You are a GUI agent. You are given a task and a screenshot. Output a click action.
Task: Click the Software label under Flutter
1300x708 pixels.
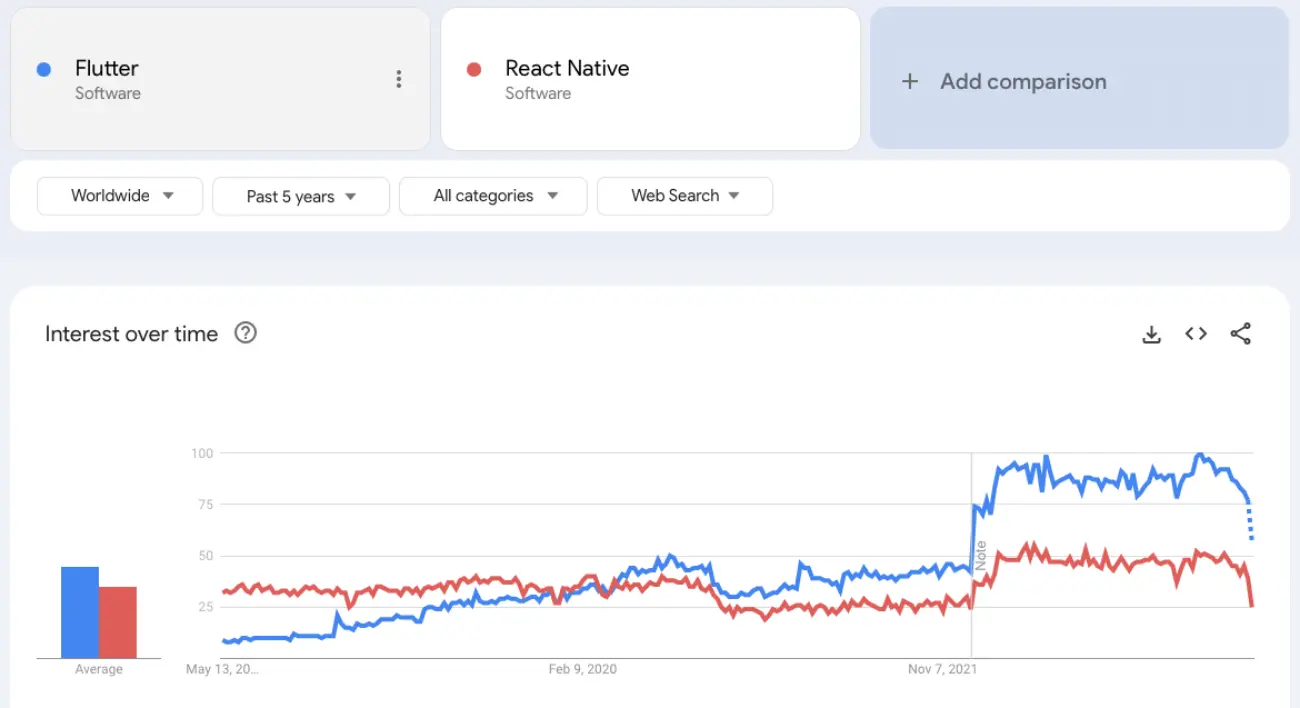click(108, 93)
